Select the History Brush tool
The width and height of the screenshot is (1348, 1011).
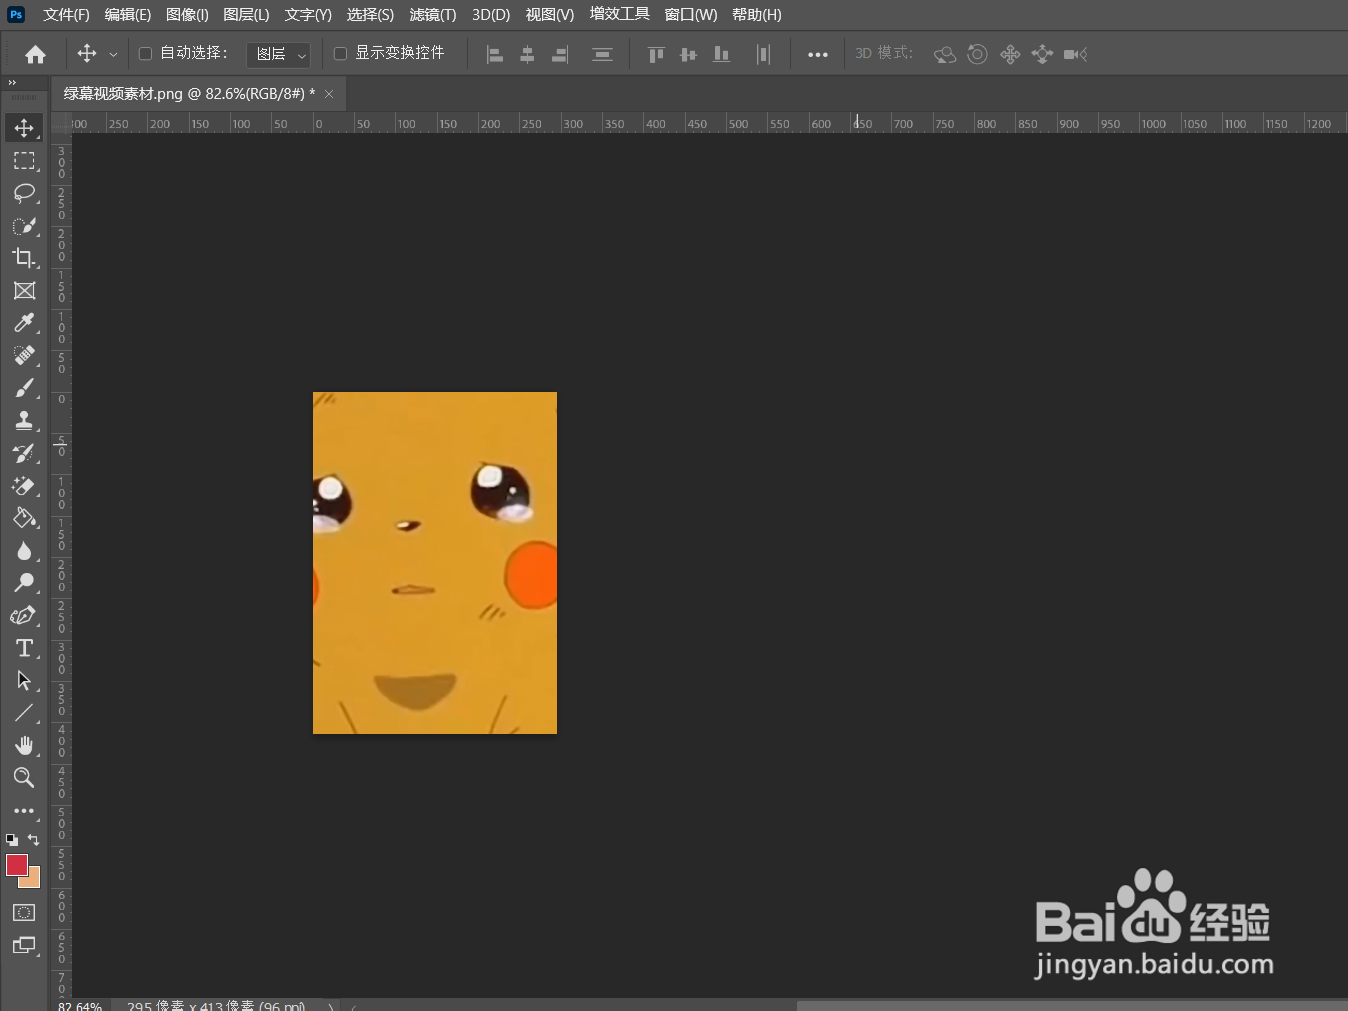click(24, 453)
